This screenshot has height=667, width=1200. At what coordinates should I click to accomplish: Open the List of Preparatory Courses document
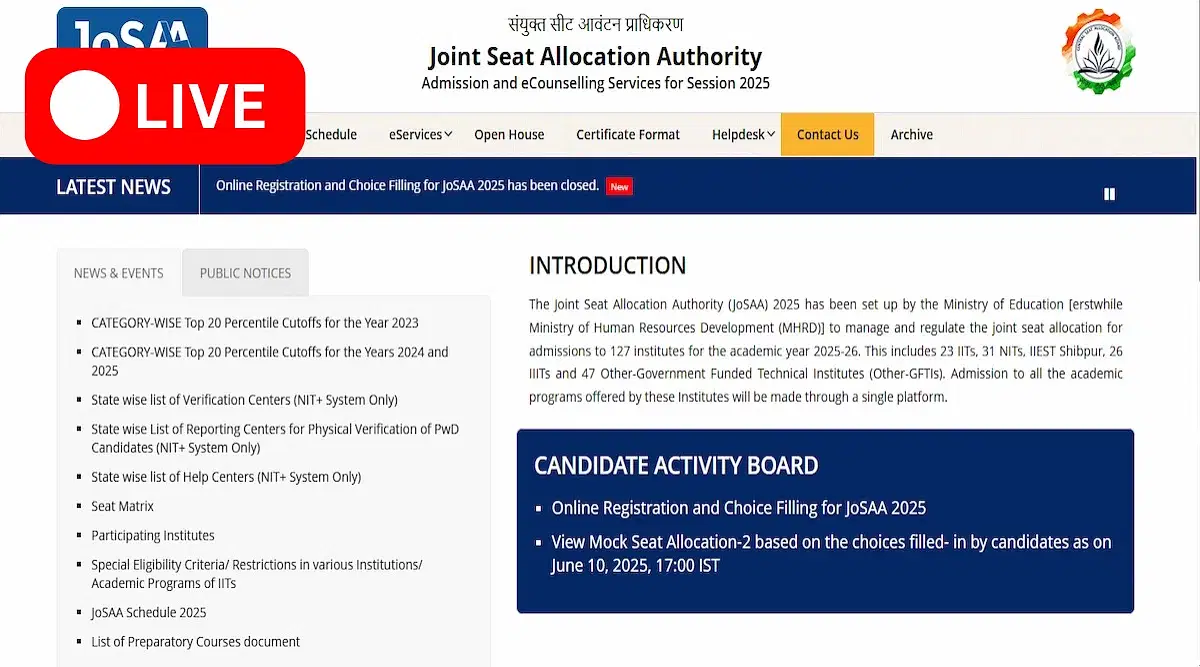tap(195, 641)
